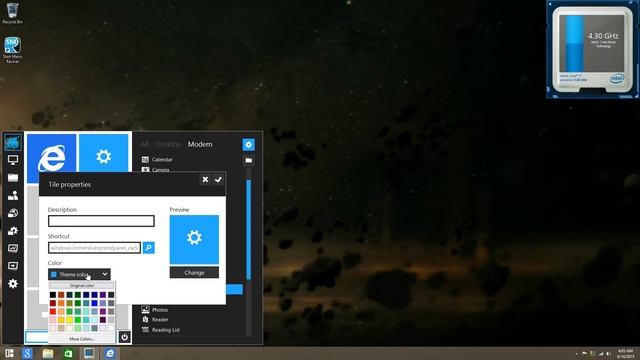This screenshot has width=640, height=360.
Task: Click the Run icon in the sidebar
Action: click(13, 266)
